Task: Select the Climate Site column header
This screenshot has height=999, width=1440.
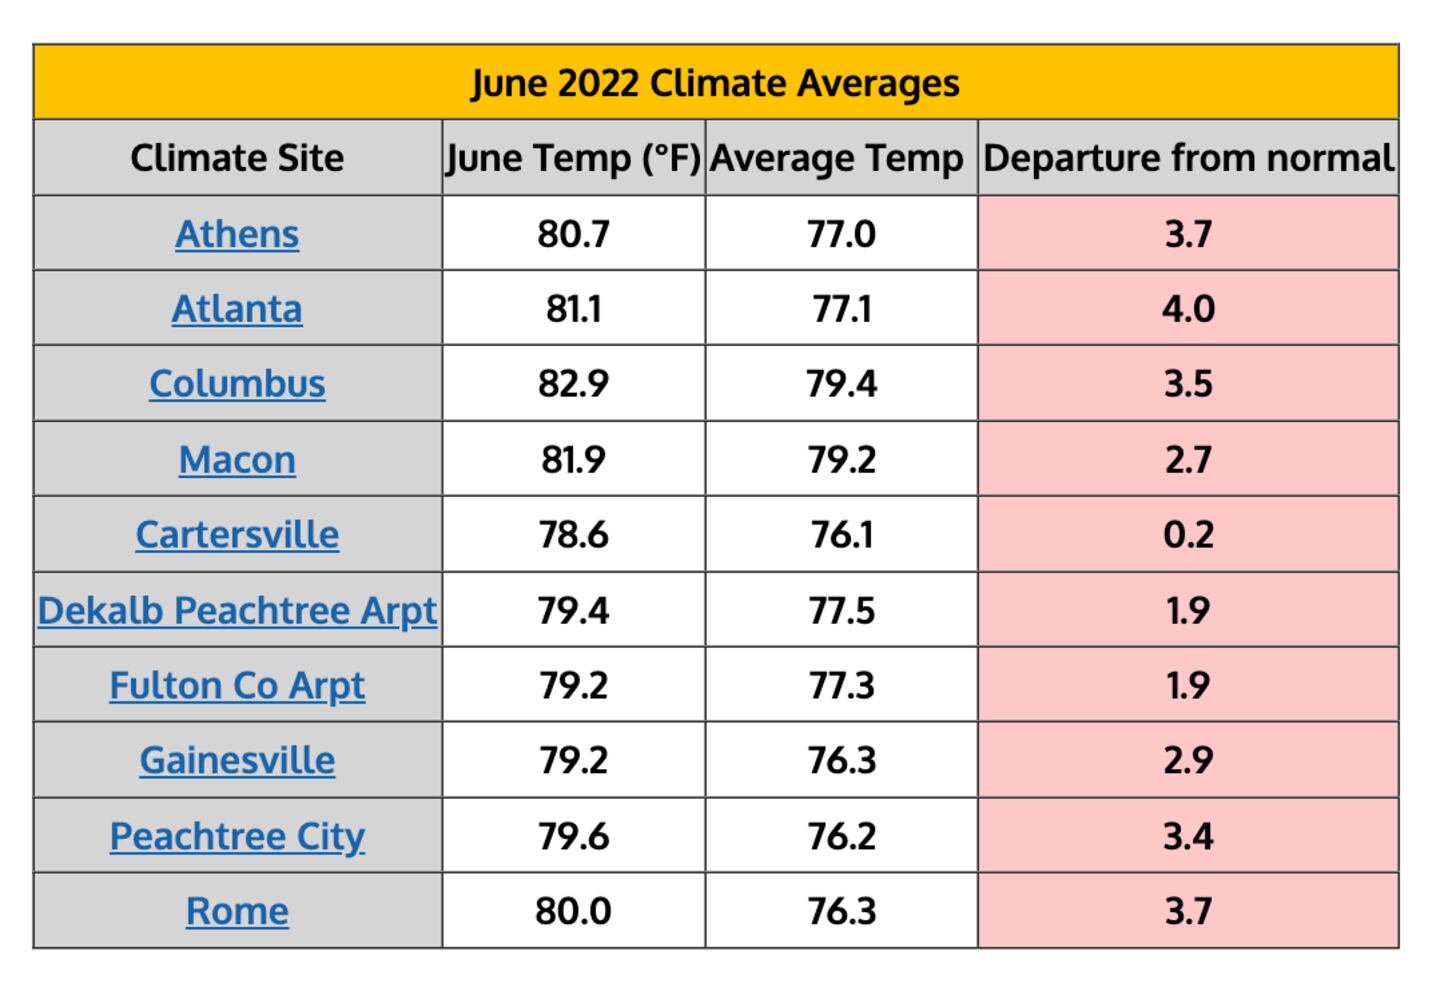Action: (237, 158)
